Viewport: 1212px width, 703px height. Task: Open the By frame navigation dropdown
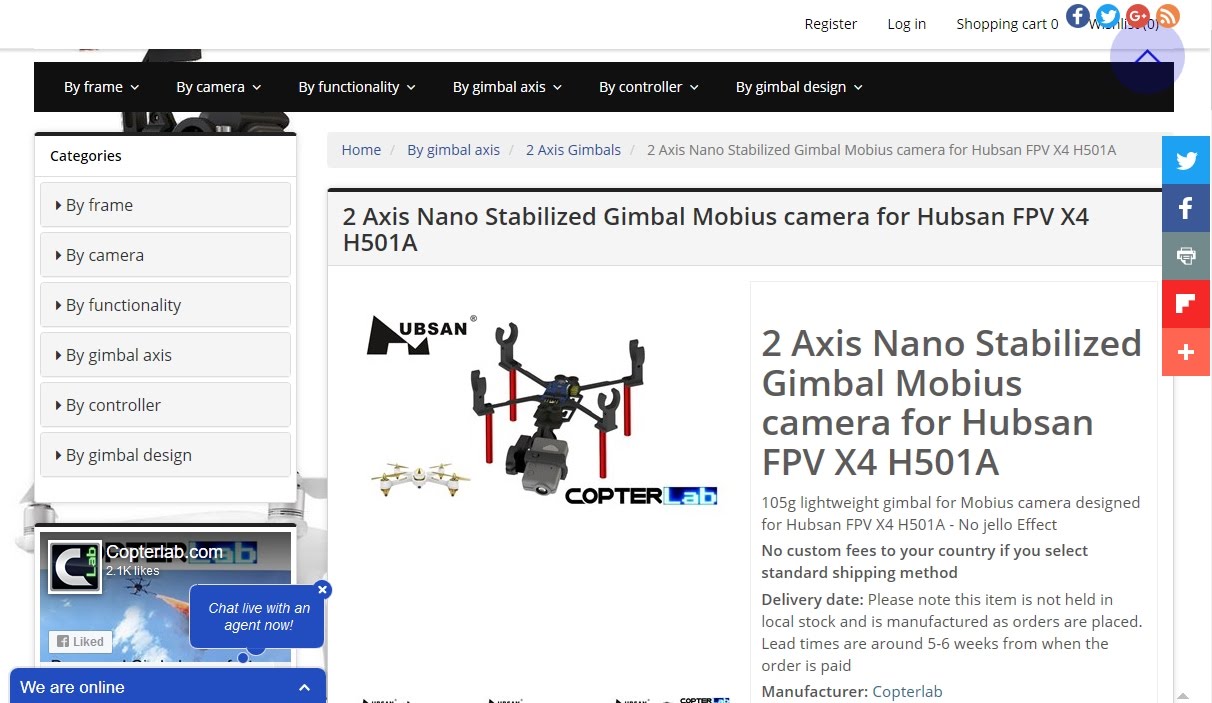(x=102, y=87)
